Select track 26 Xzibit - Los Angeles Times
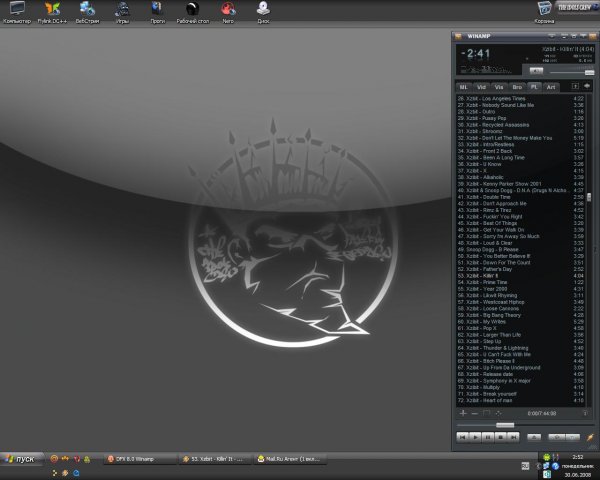 click(x=521, y=98)
